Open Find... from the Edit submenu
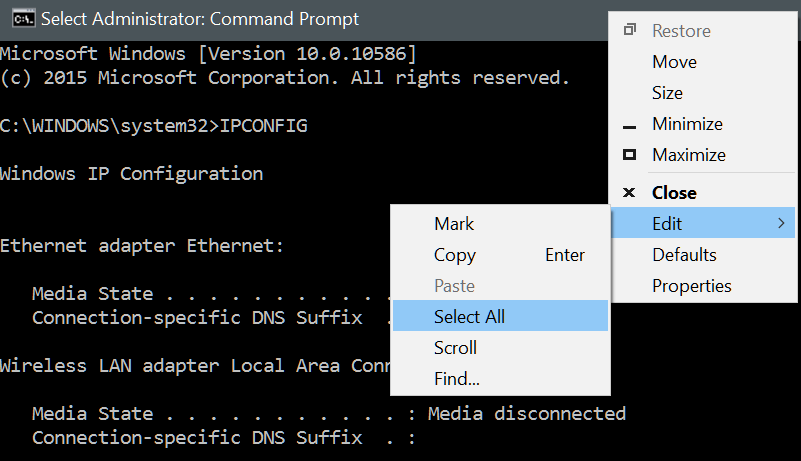801x461 pixels. click(457, 379)
